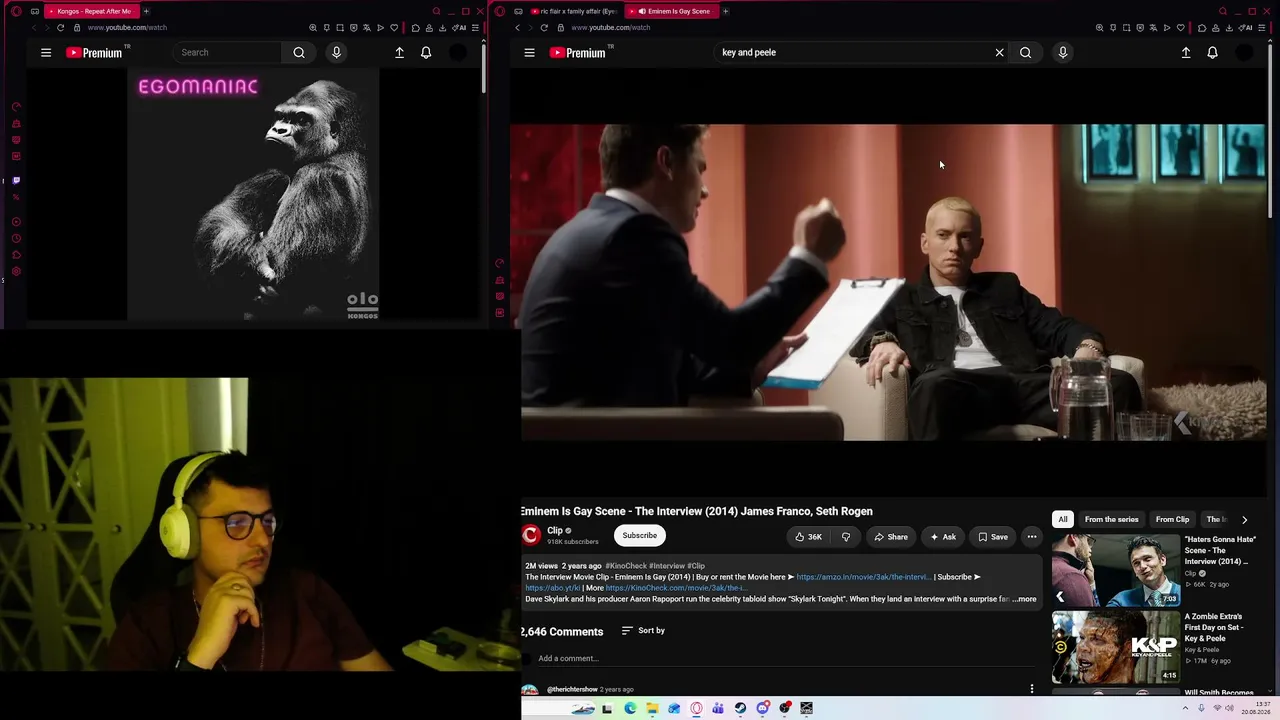
Task: Click the right window address bar URL
Action: point(610,27)
